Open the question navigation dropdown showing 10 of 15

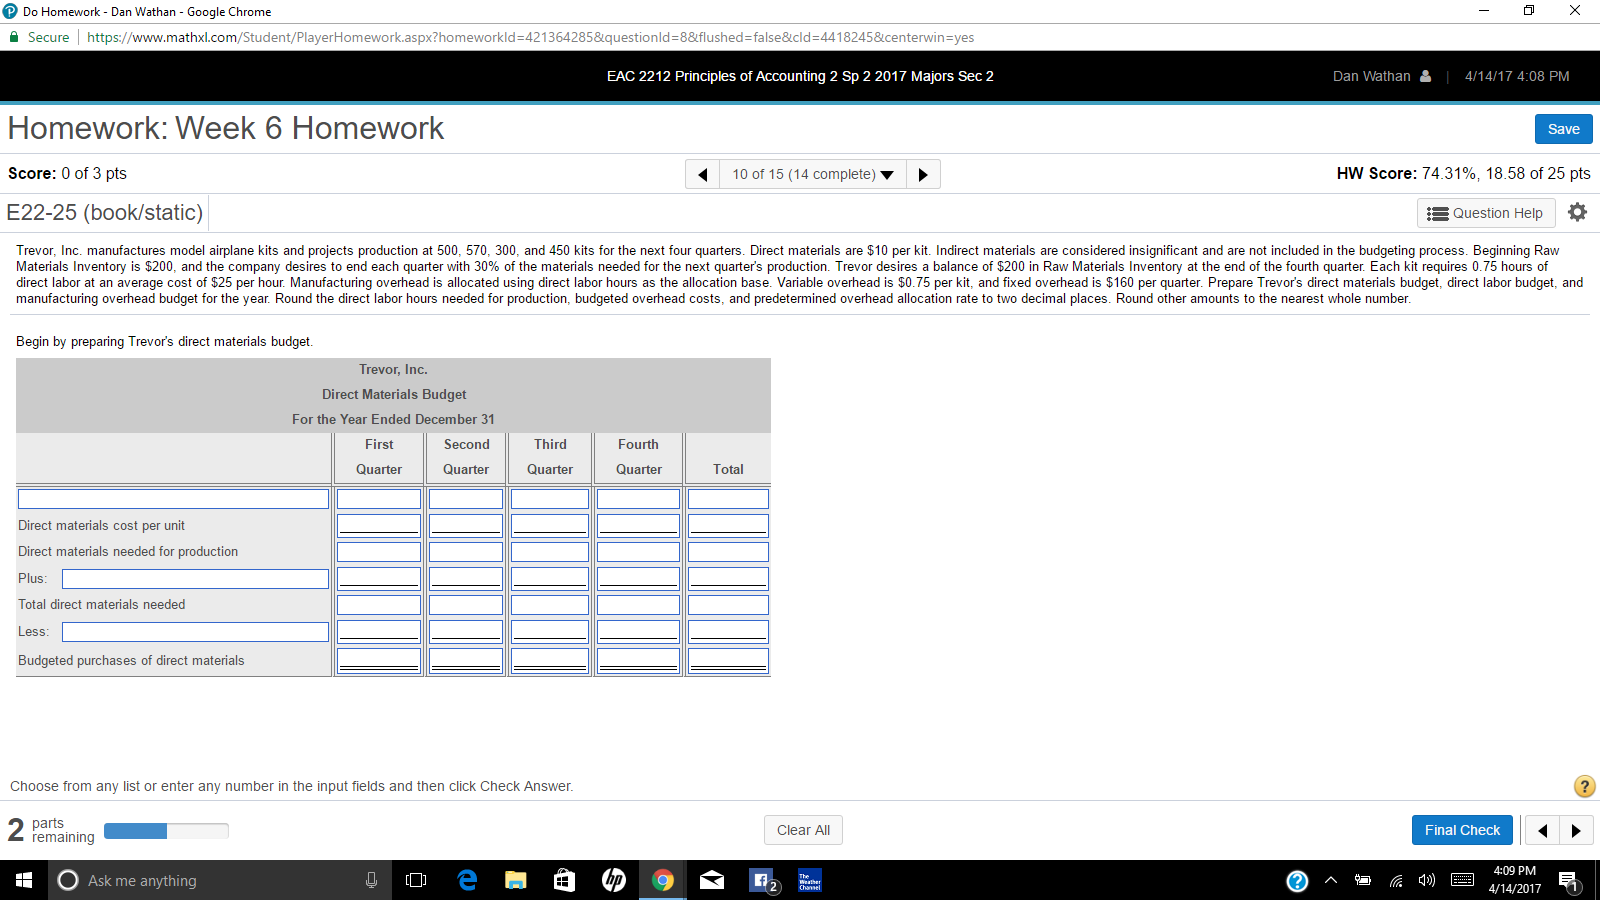coord(812,173)
